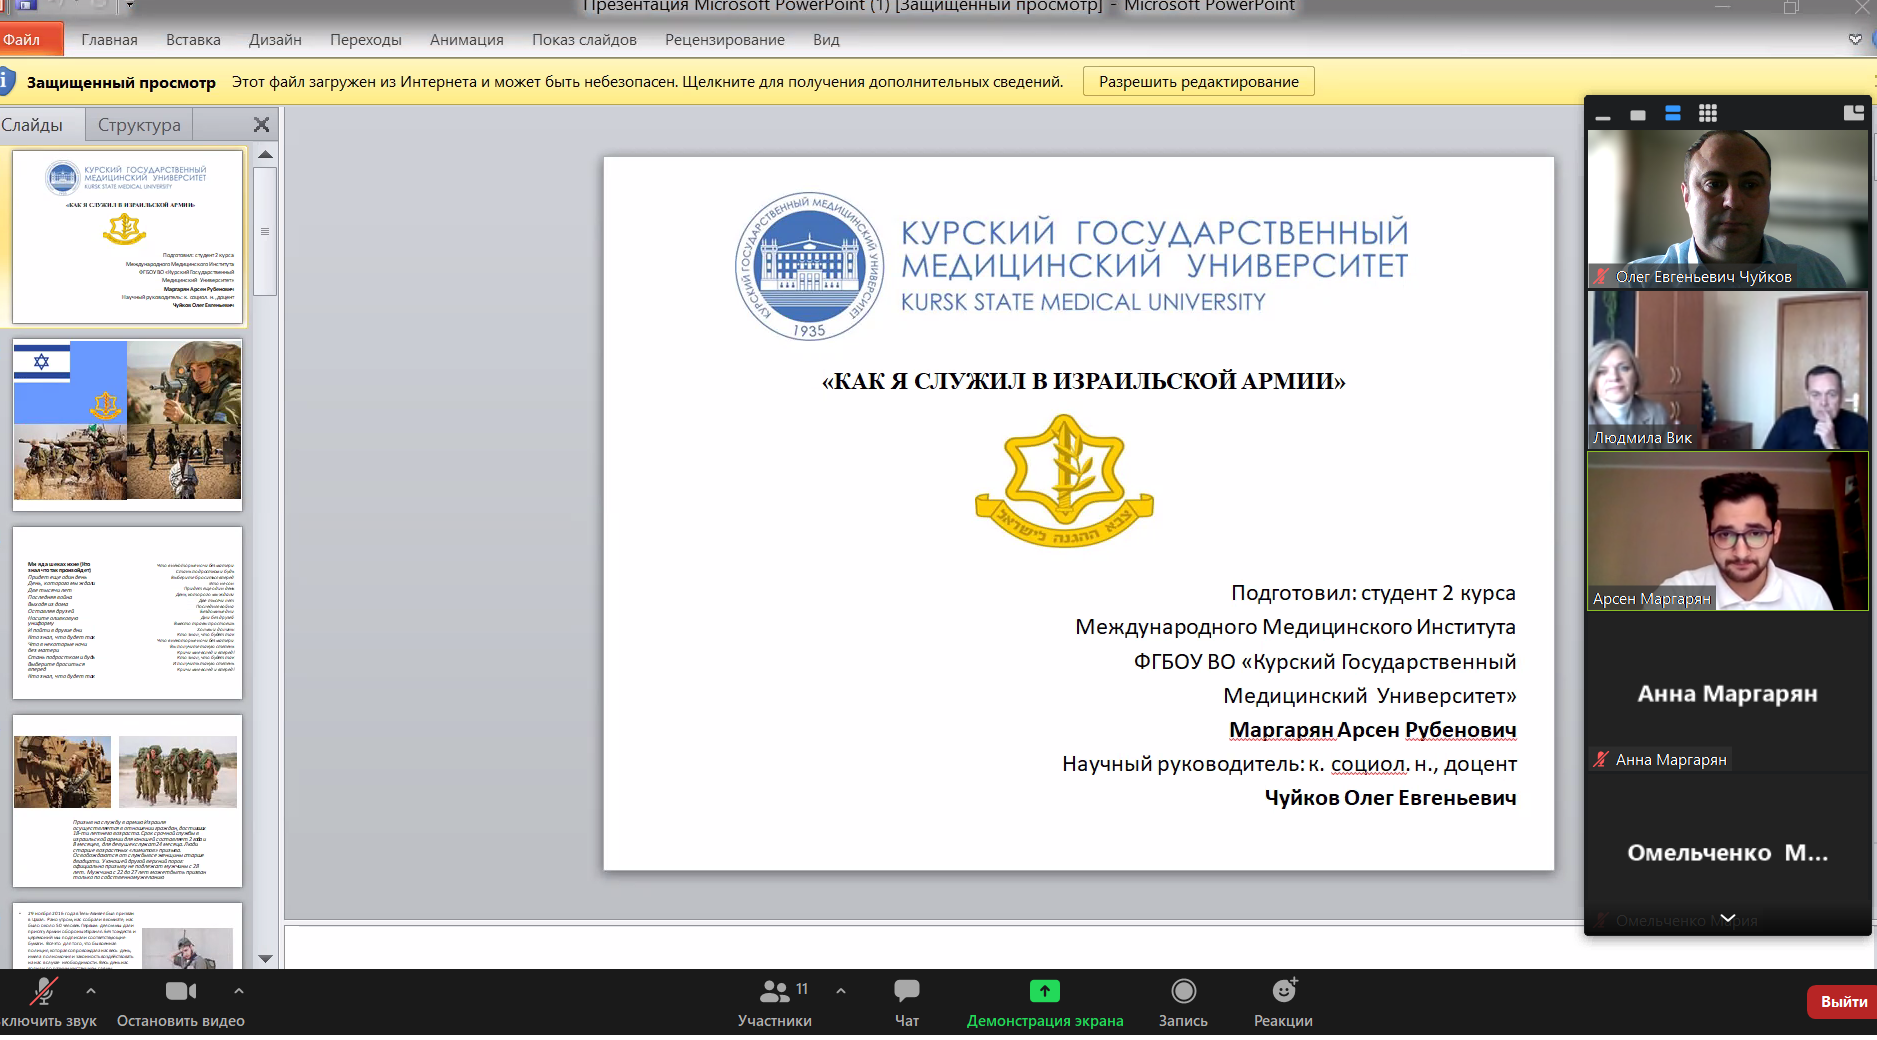Click the pop-out layout icon in Zoom panel
The image size is (1877, 1040).
pos(1853,113)
